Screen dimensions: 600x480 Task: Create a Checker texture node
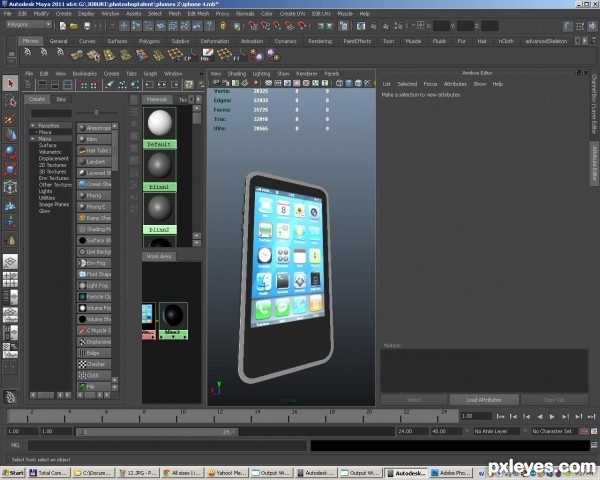coord(94,364)
